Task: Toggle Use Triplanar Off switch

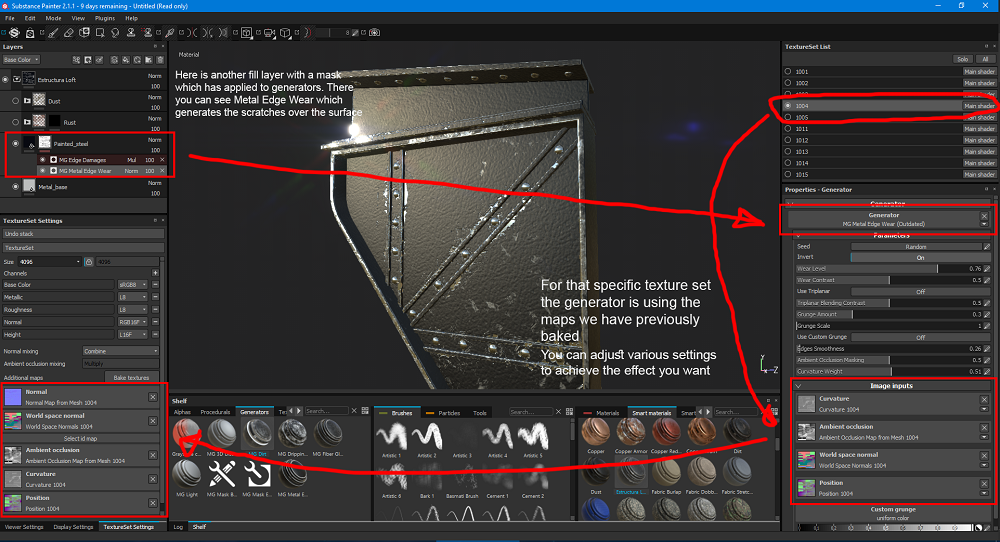Action: coord(920,291)
